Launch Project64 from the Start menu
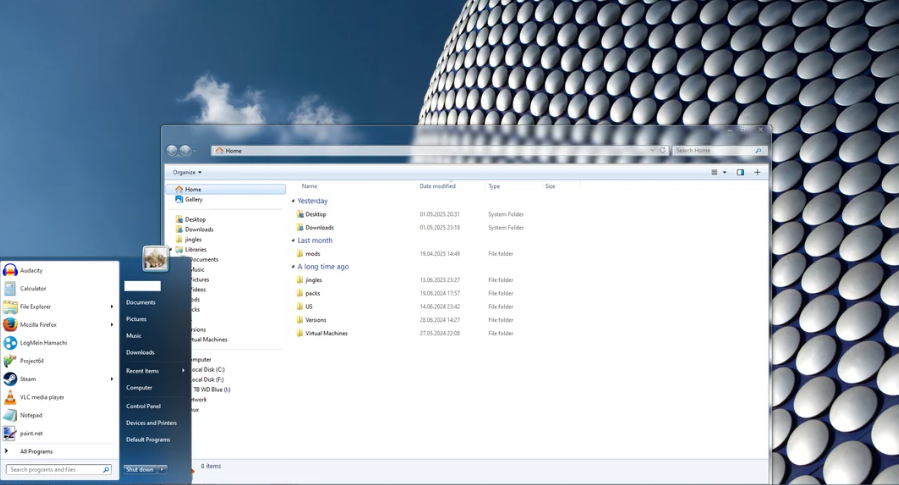Screen dimensions: 899x485 click(60, 361)
